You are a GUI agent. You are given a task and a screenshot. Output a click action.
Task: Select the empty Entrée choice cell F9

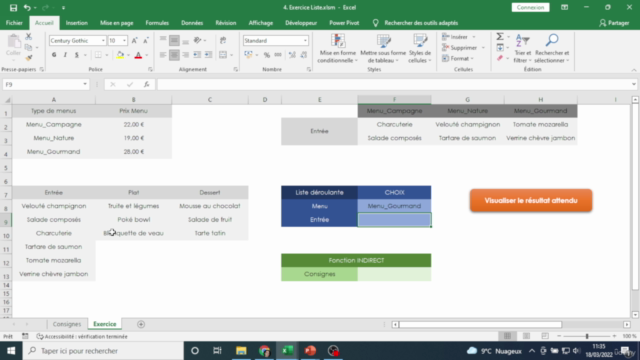[394, 220]
